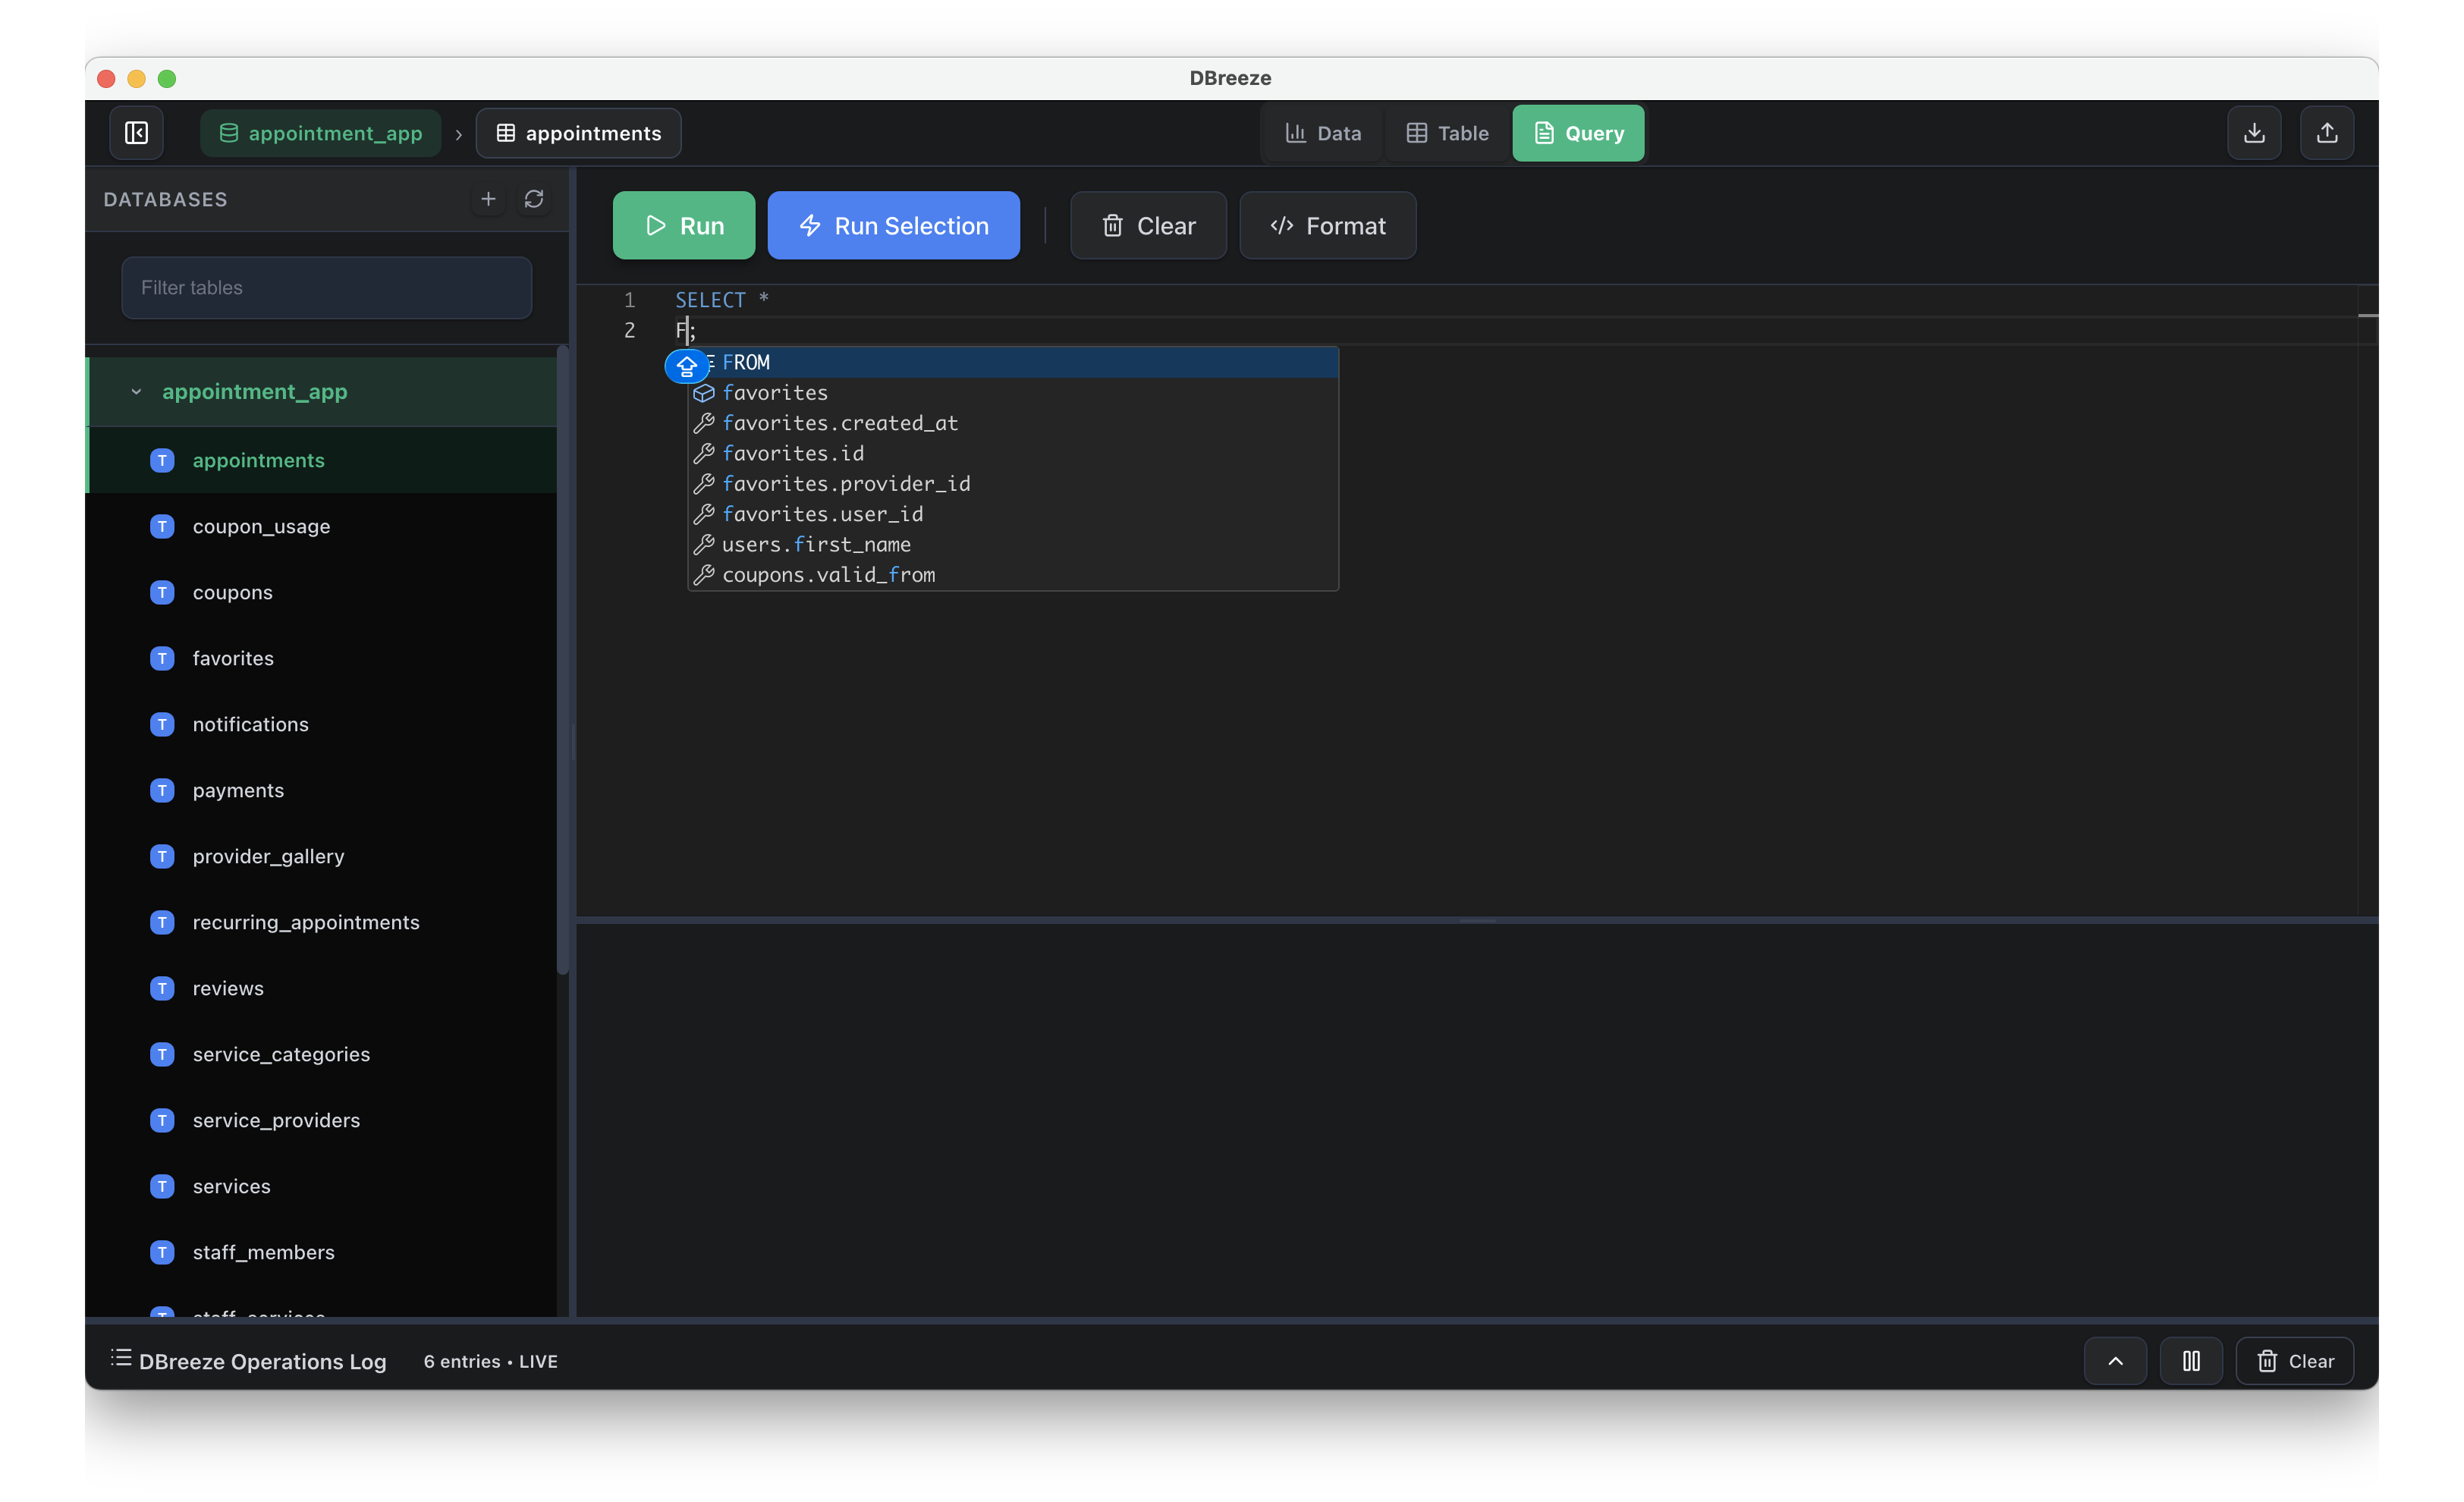
Task: Collapse the appointment_app database tree
Action: click(x=136, y=392)
